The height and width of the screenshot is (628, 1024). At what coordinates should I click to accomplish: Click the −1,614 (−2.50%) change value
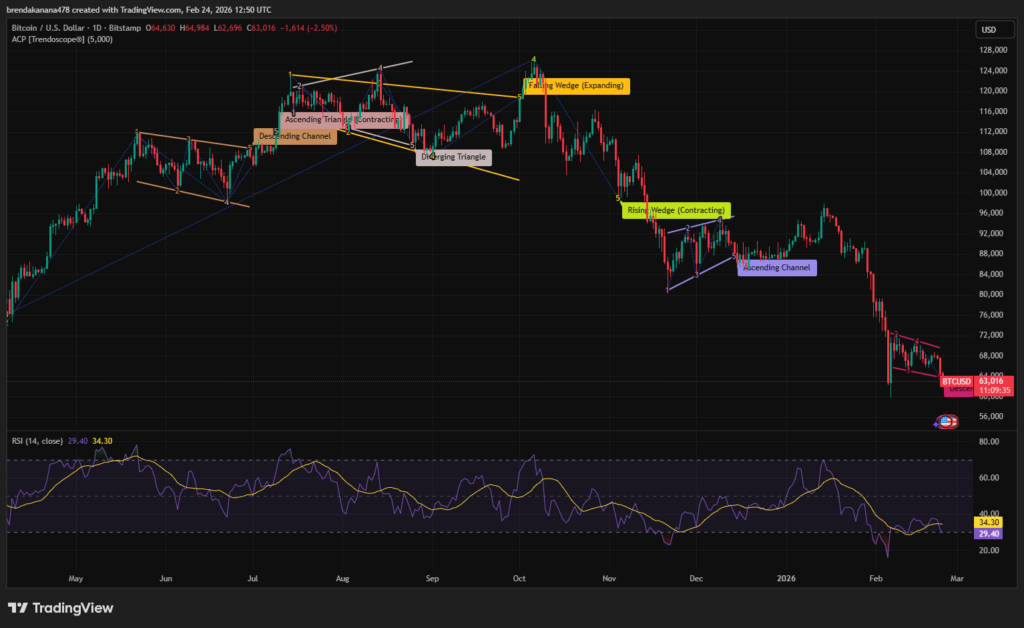[309, 28]
